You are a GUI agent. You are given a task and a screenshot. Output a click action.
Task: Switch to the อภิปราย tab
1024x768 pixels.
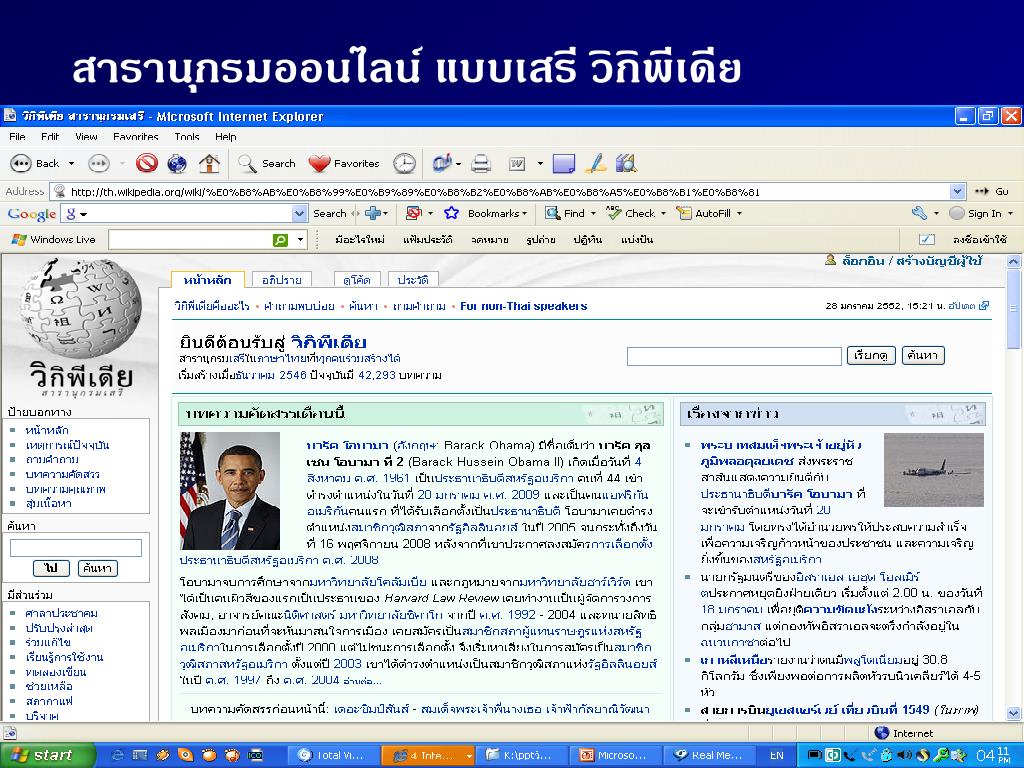281,280
